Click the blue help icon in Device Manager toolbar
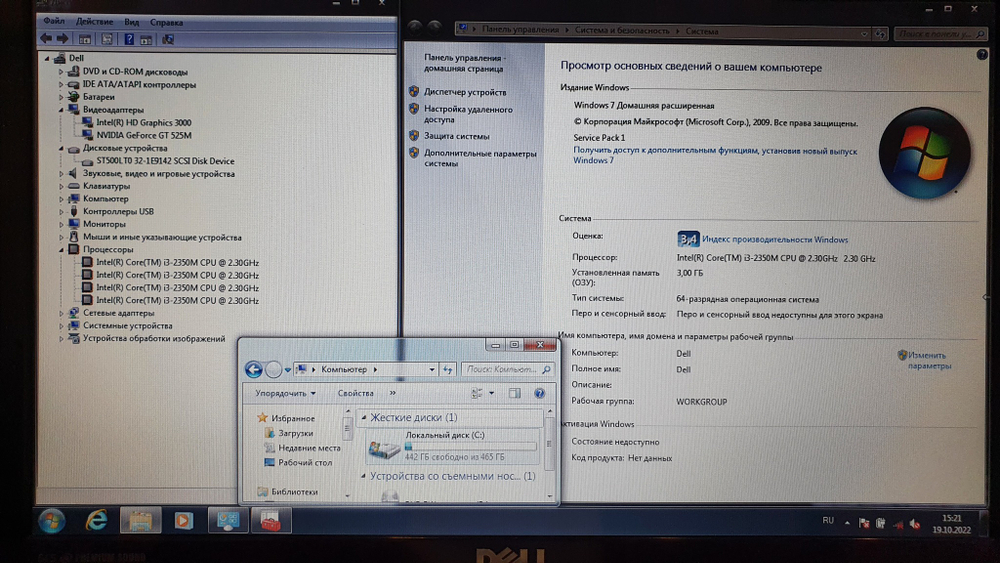The image size is (1000, 563). 129,39
